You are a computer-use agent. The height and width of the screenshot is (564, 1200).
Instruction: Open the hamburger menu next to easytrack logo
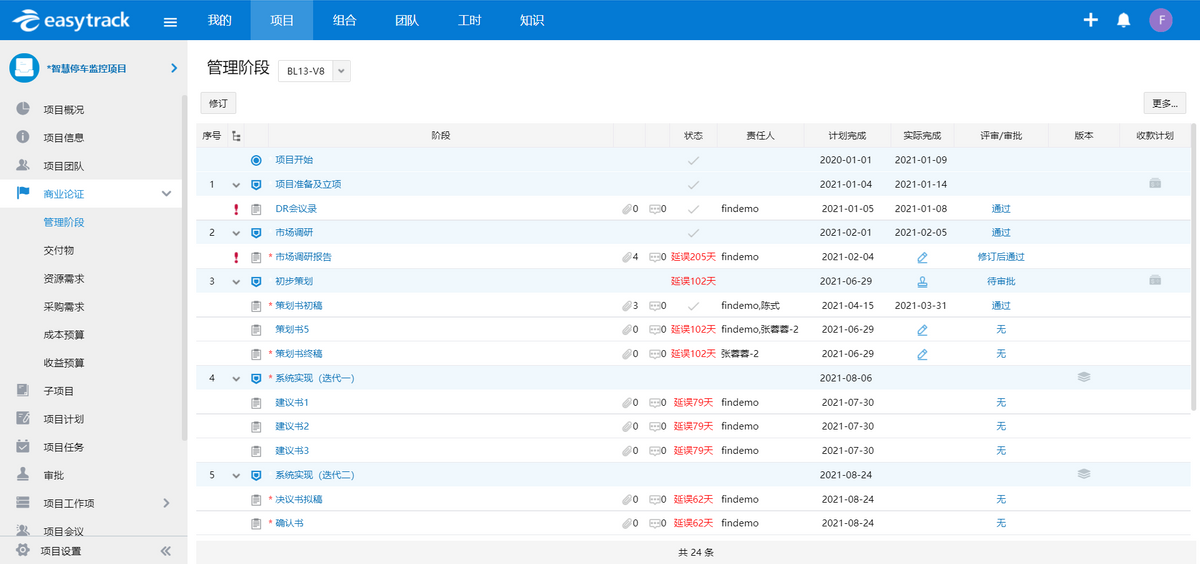(x=170, y=21)
